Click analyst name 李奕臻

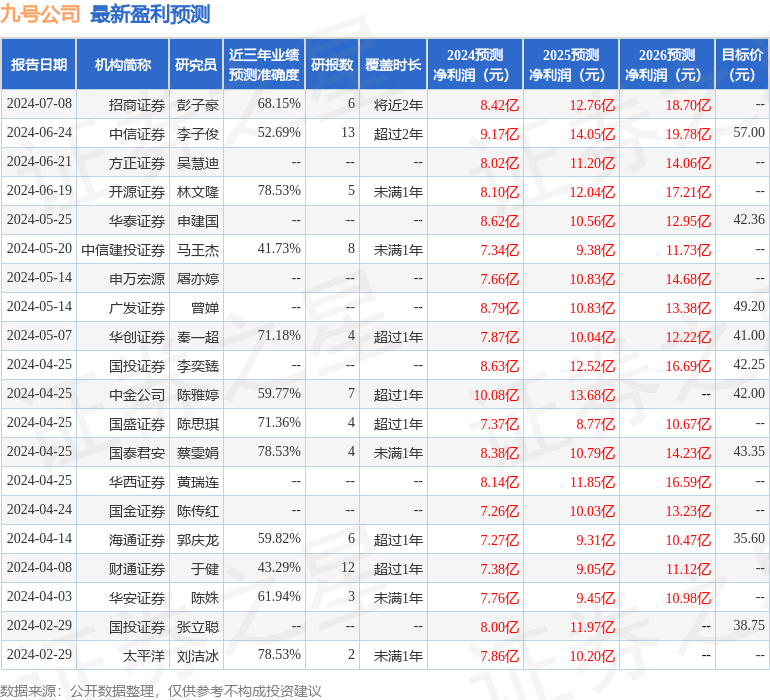pos(198,365)
